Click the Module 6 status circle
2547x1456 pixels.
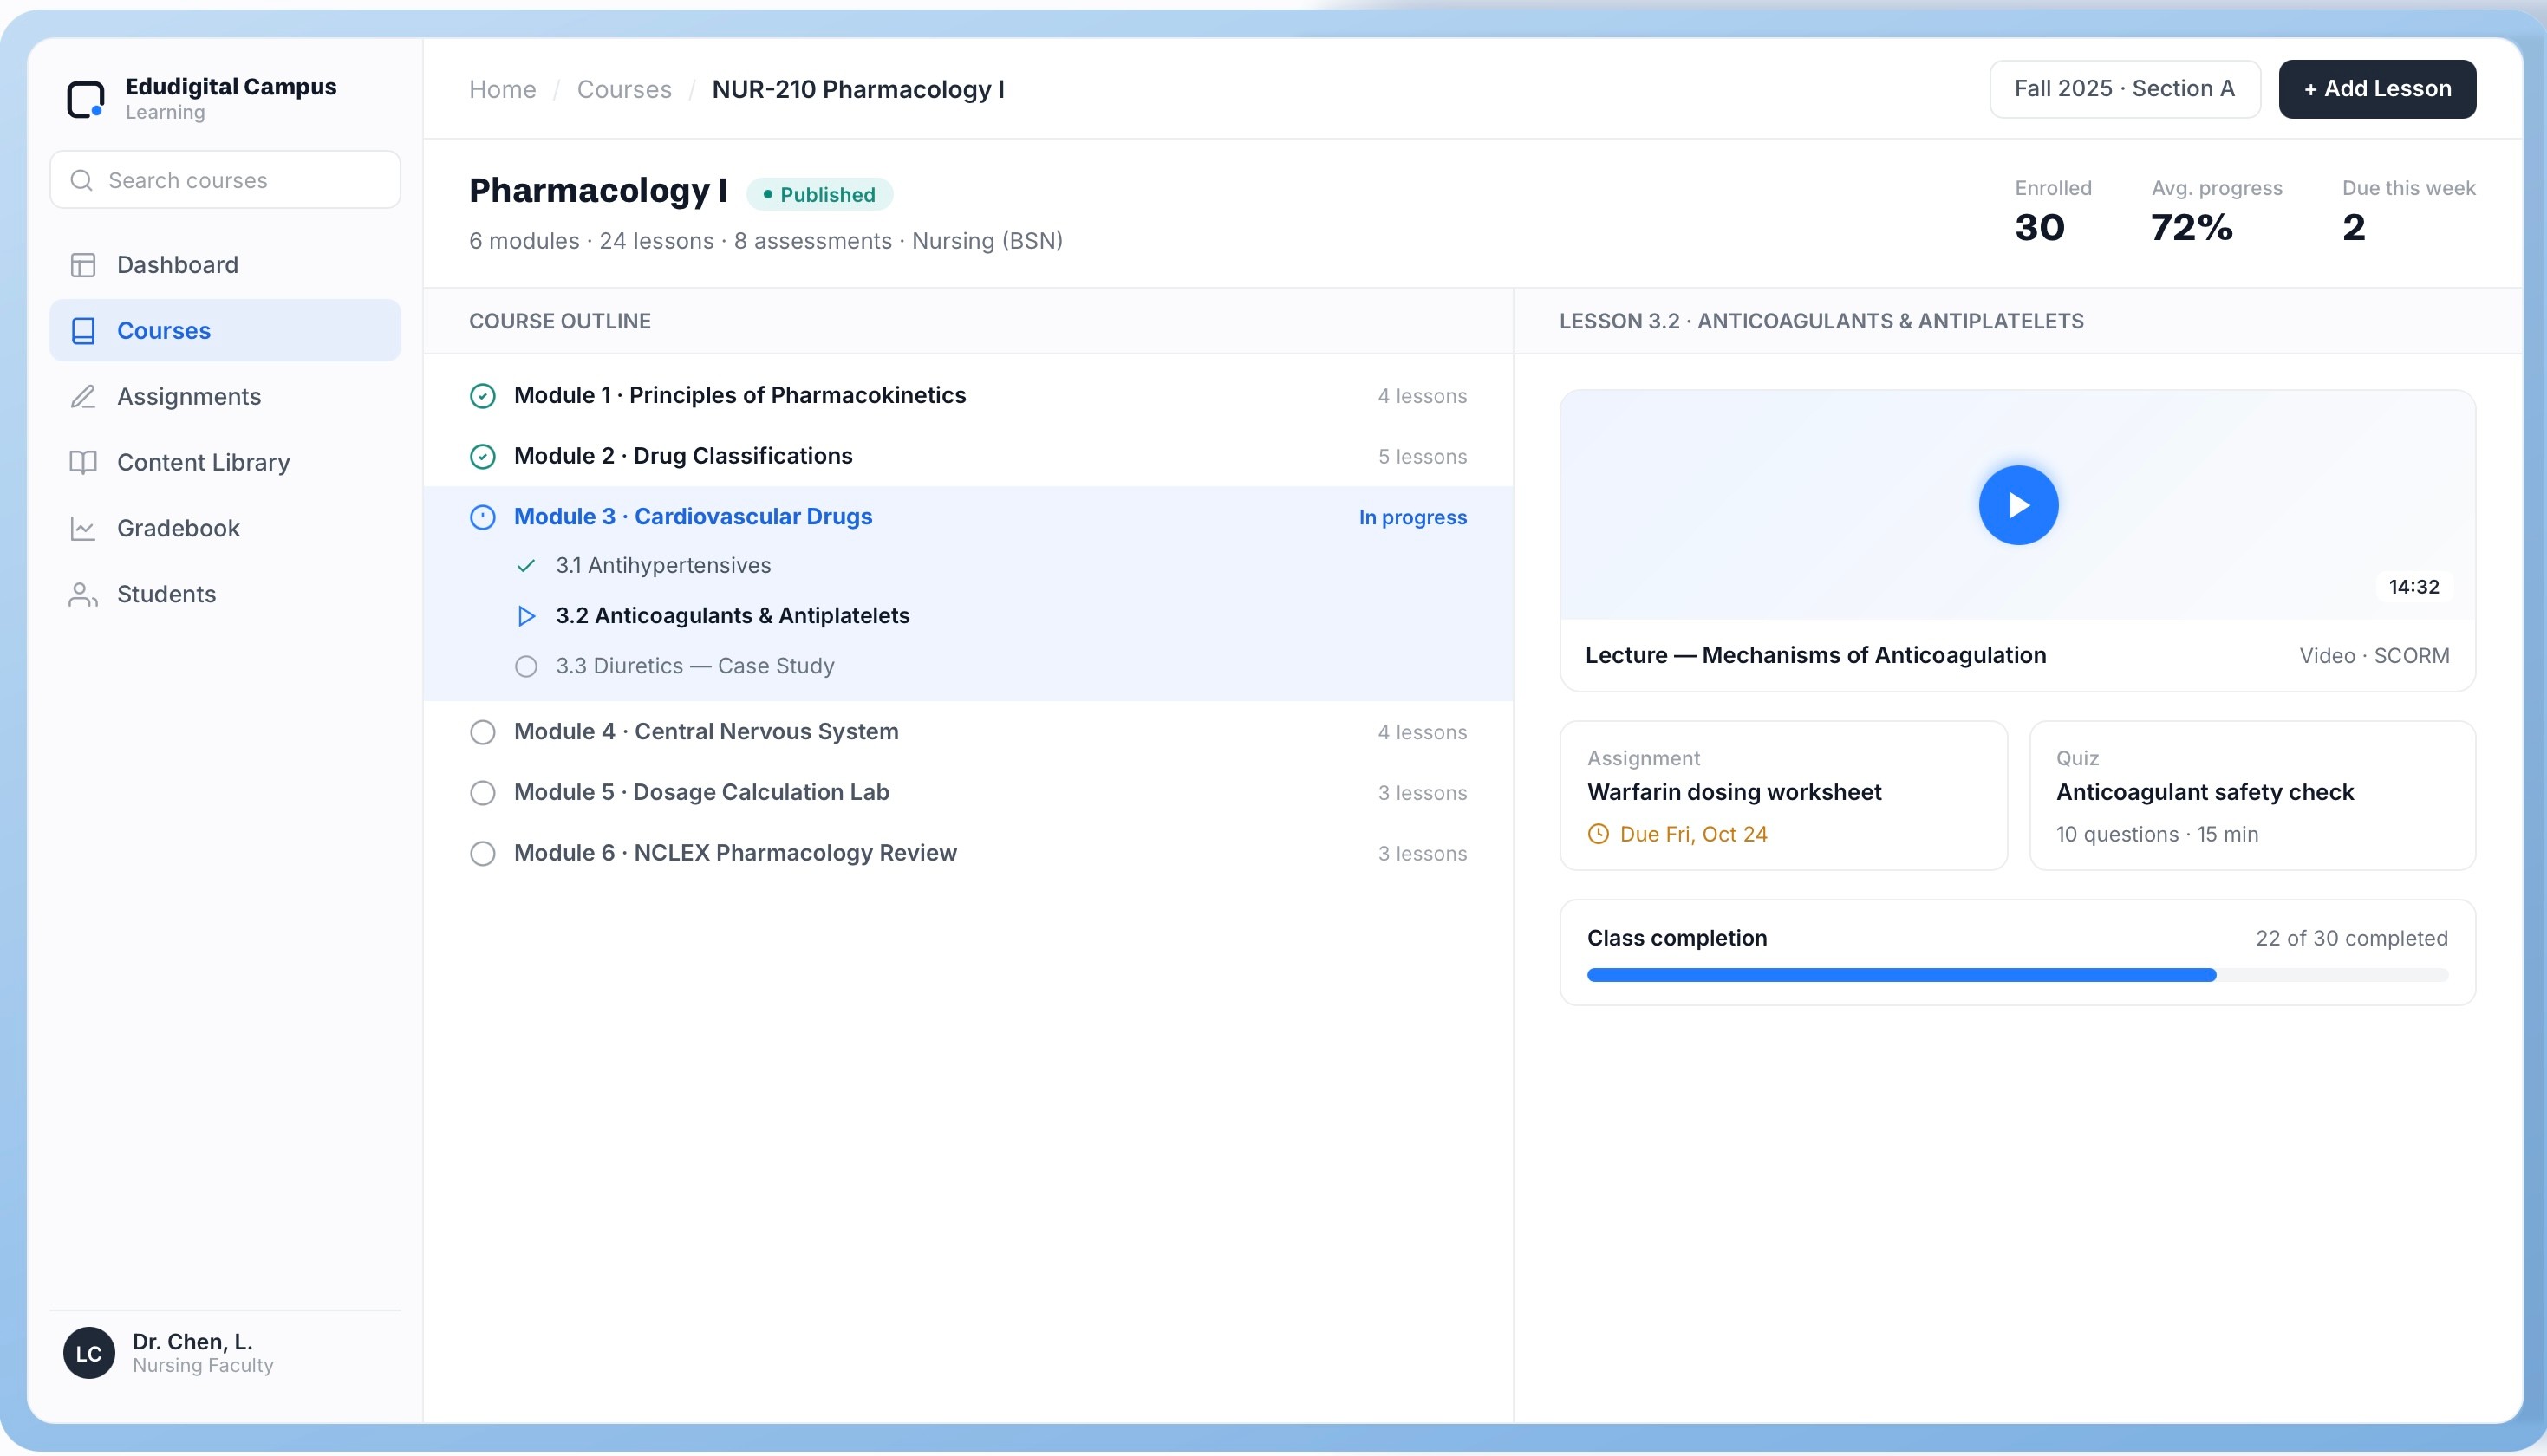[483, 854]
